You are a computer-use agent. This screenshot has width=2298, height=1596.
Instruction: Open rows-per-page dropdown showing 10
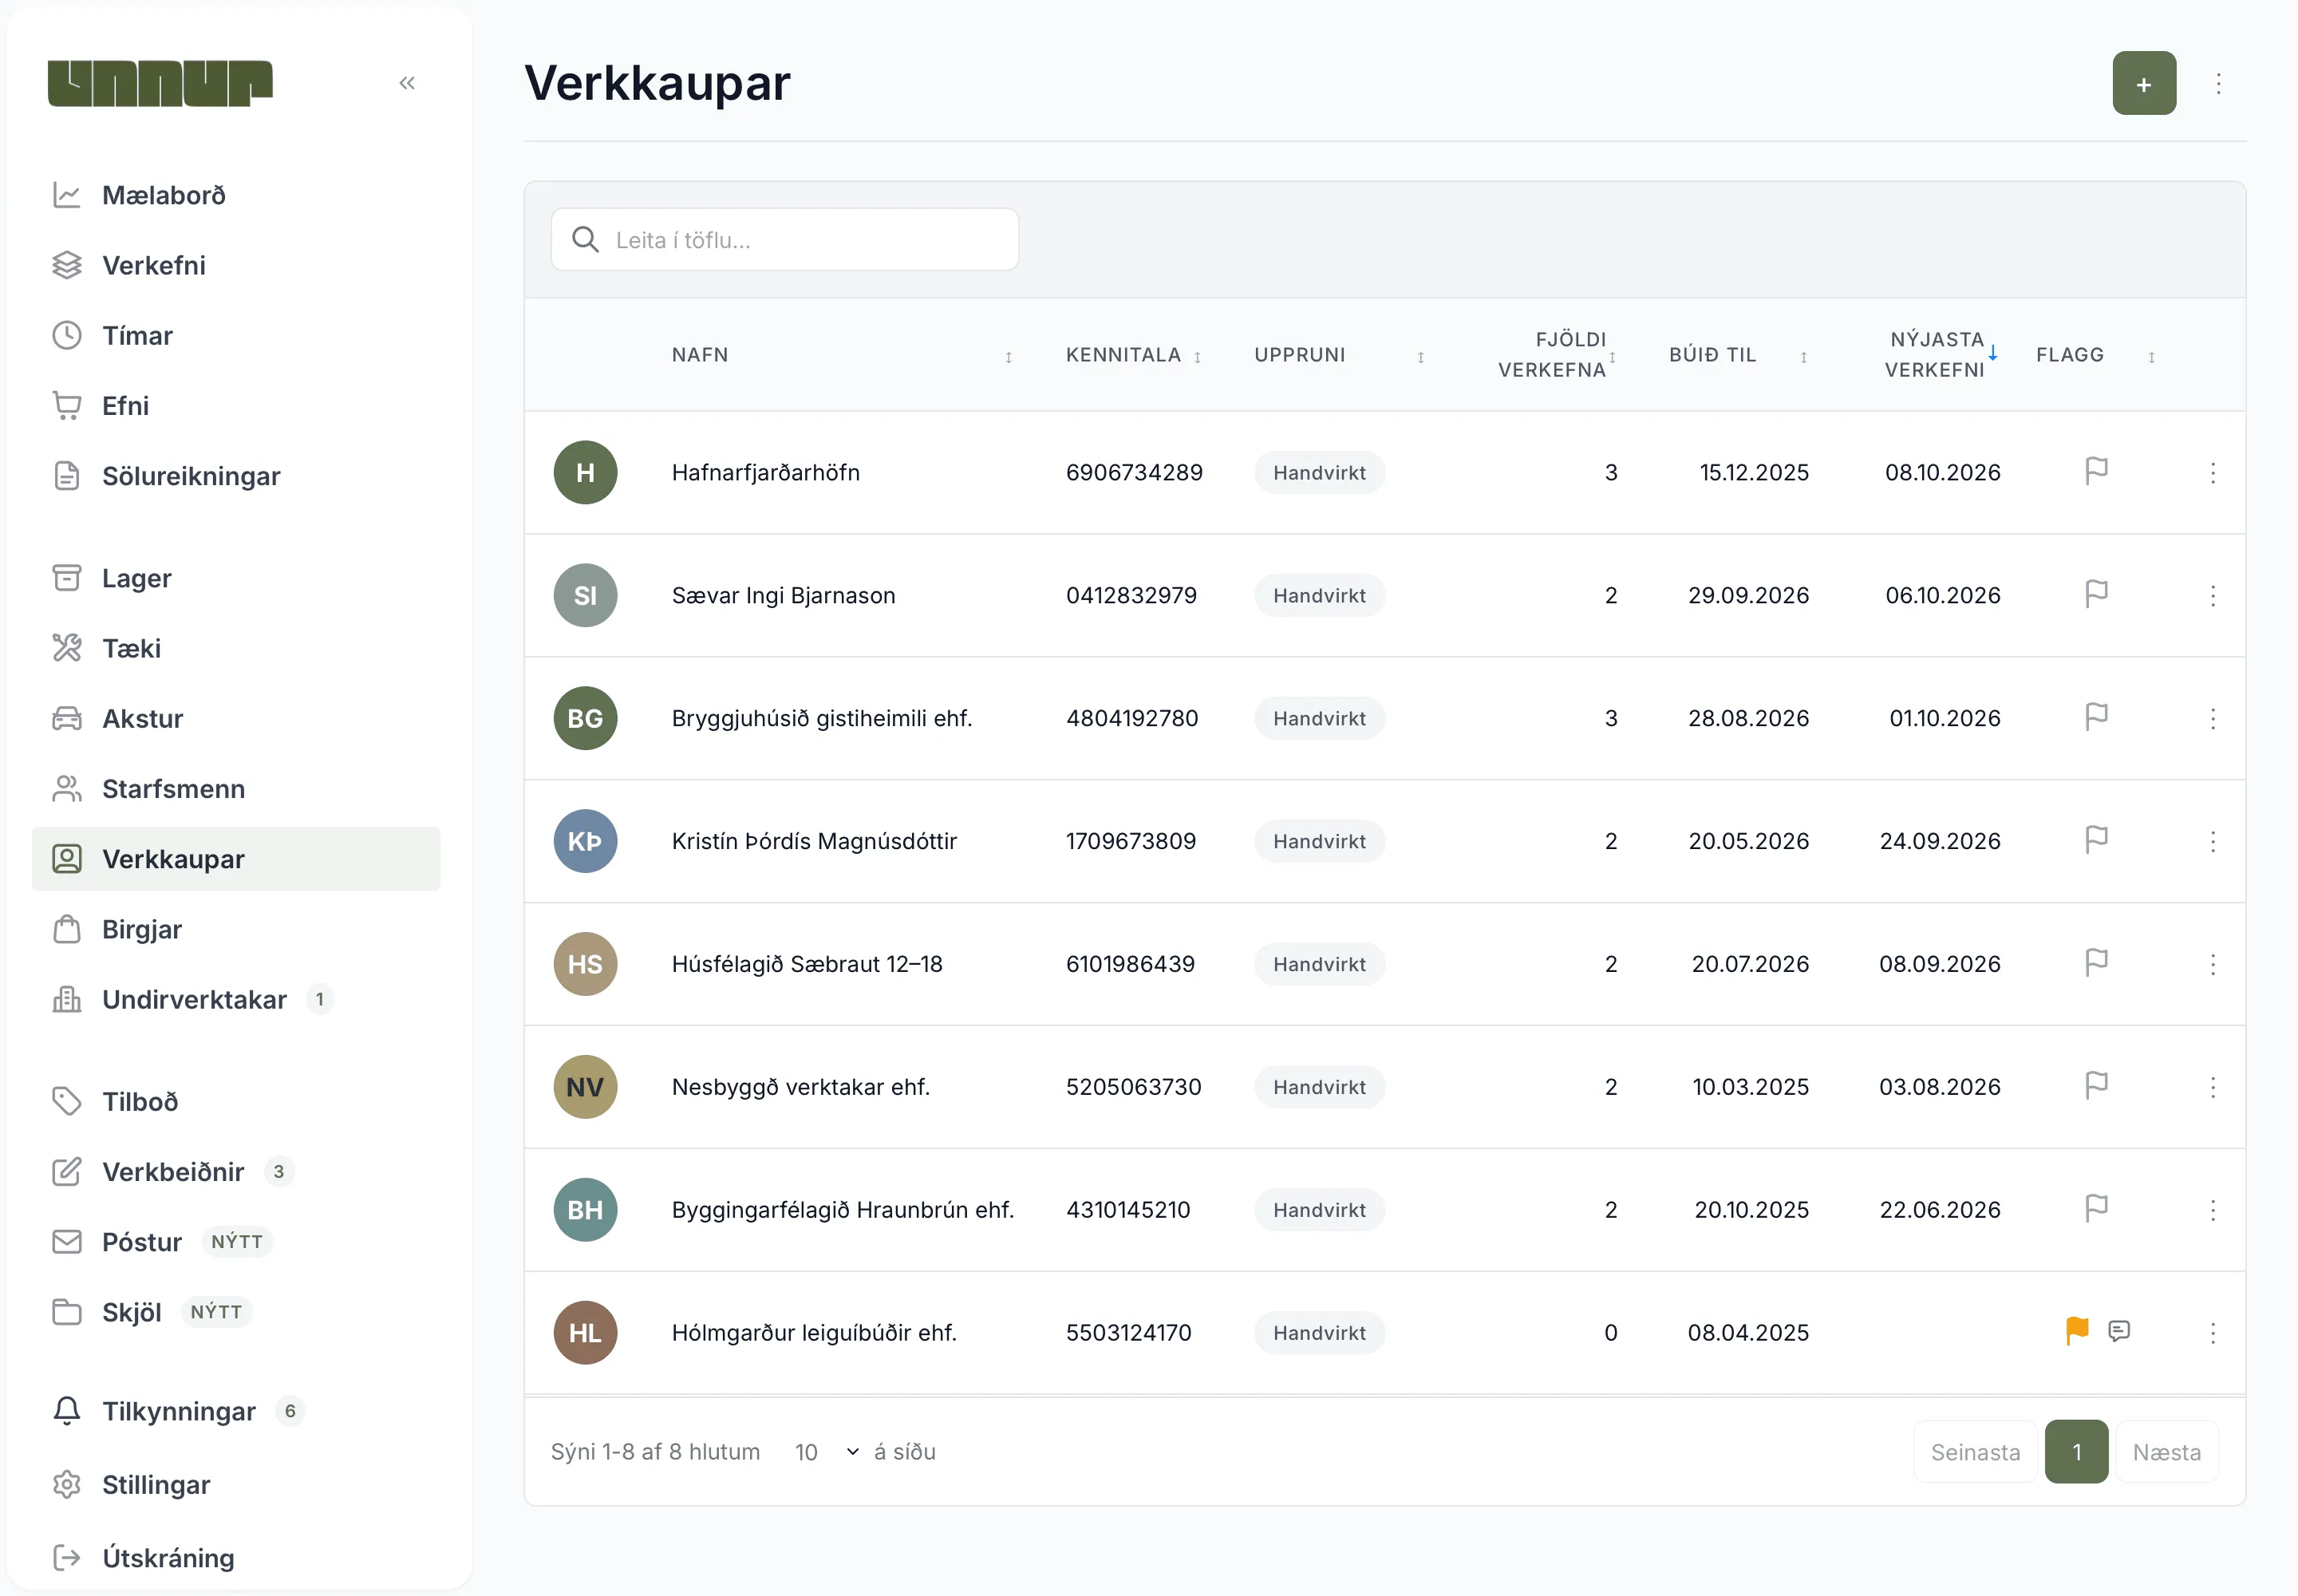[826, 1452]
